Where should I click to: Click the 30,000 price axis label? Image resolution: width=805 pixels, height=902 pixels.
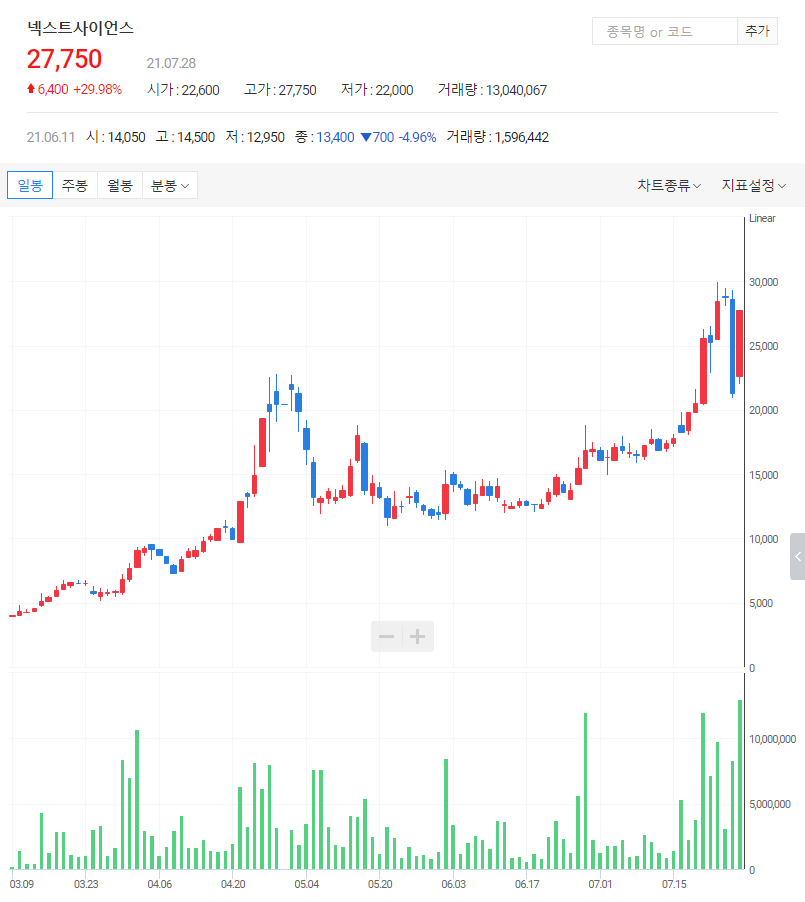(763, 282)
